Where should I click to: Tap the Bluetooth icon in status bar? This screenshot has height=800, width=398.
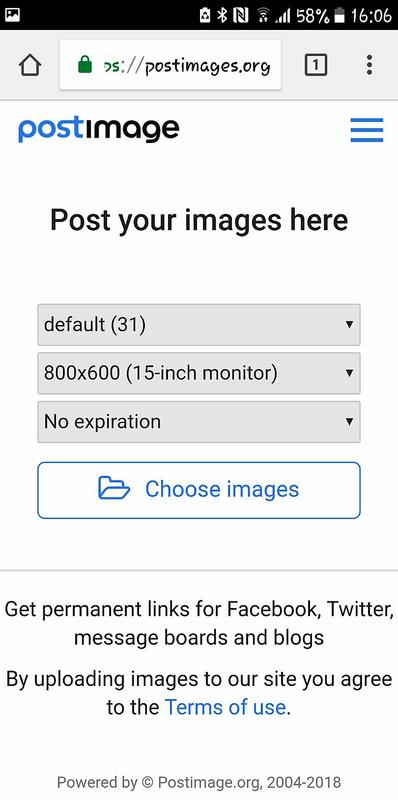point(222,15)
